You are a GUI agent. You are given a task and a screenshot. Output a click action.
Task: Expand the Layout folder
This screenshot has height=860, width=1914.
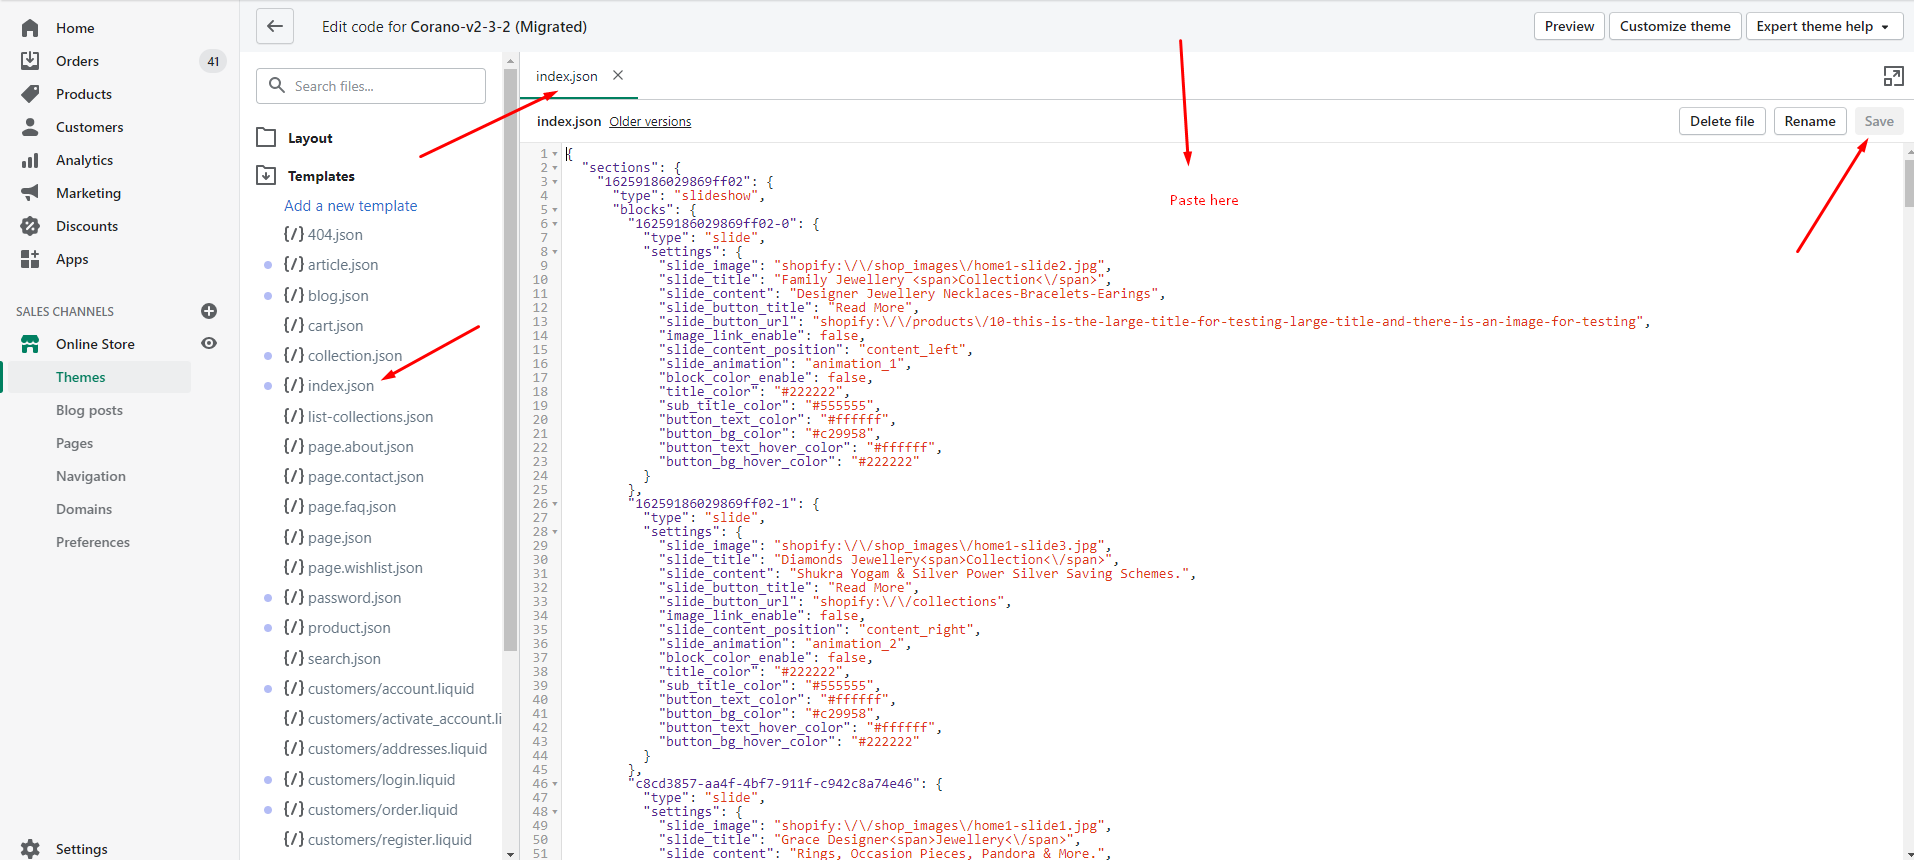coord(266,138)
